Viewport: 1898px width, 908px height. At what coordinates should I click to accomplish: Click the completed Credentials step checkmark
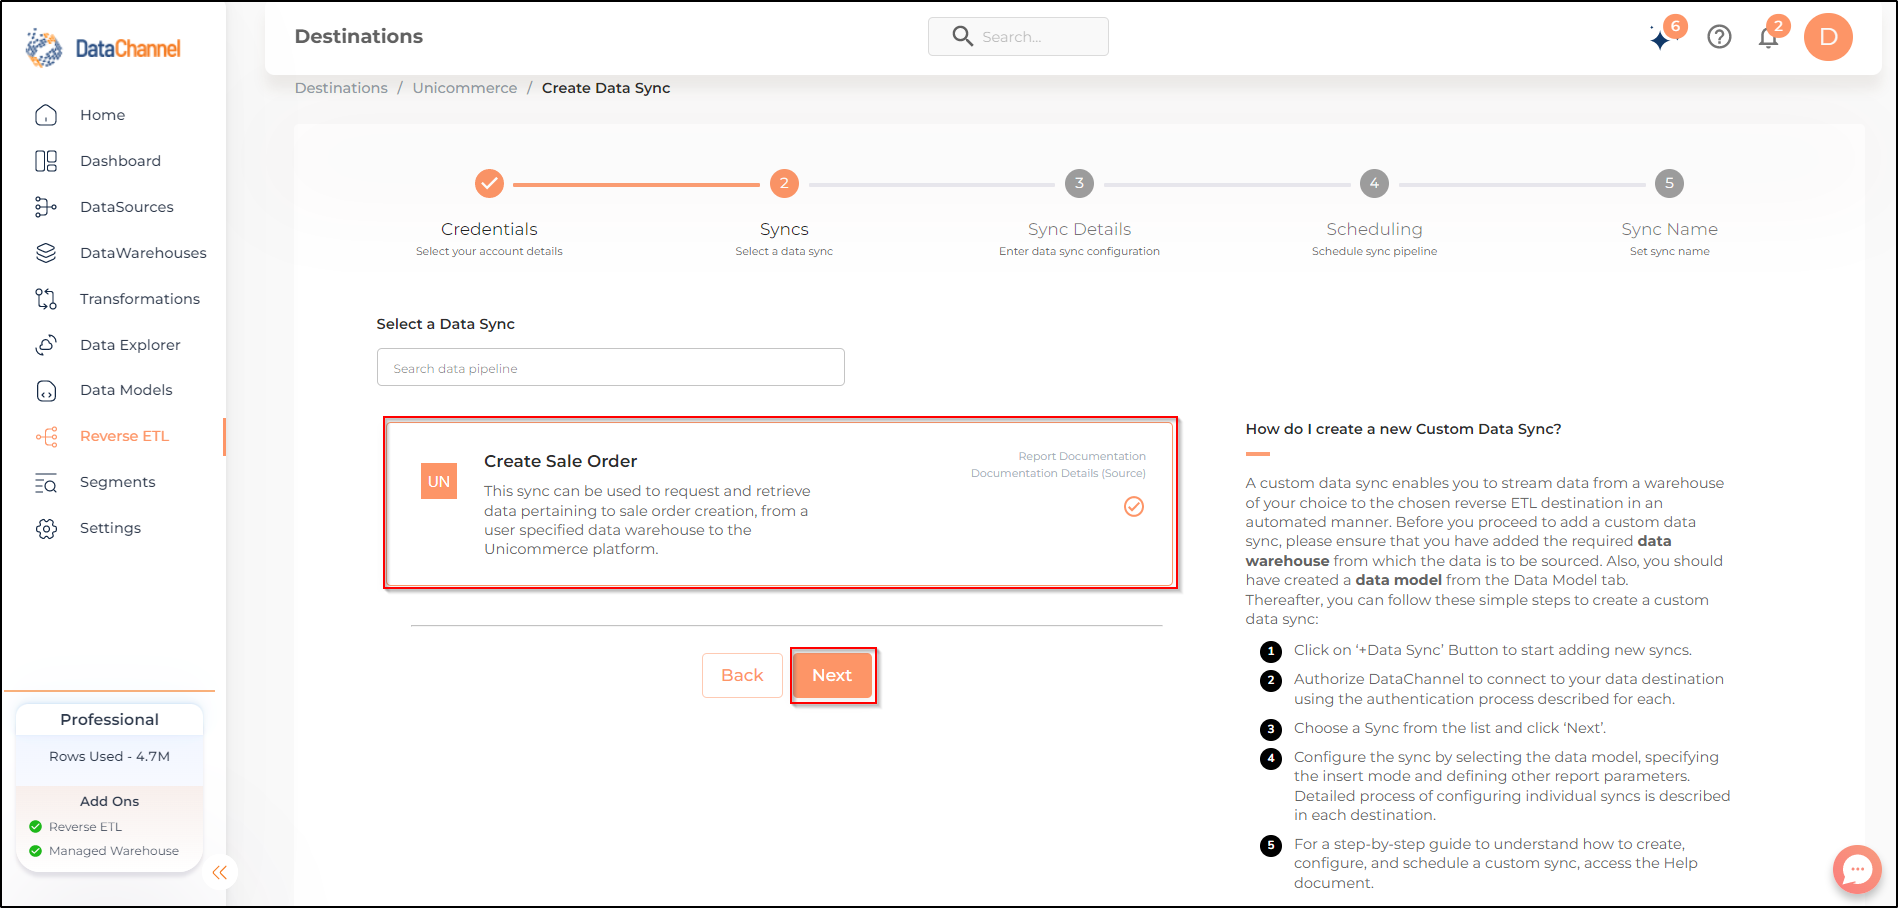(x=489, y=183)
